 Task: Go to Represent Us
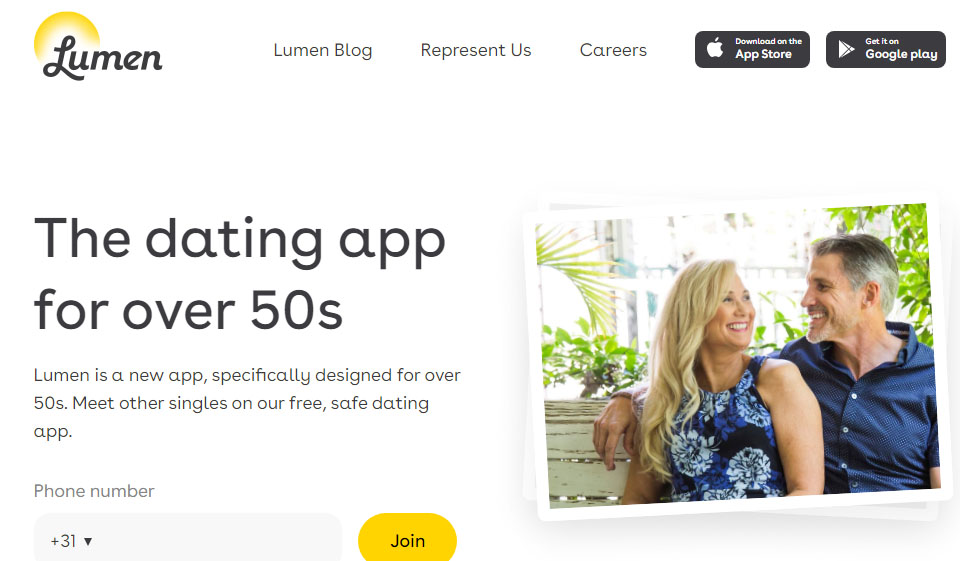(x=476, y=50)
